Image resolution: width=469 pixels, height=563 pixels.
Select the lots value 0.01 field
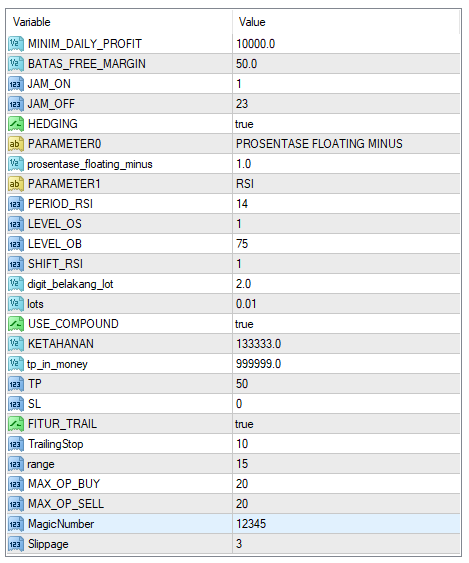[x=346, y=304]
